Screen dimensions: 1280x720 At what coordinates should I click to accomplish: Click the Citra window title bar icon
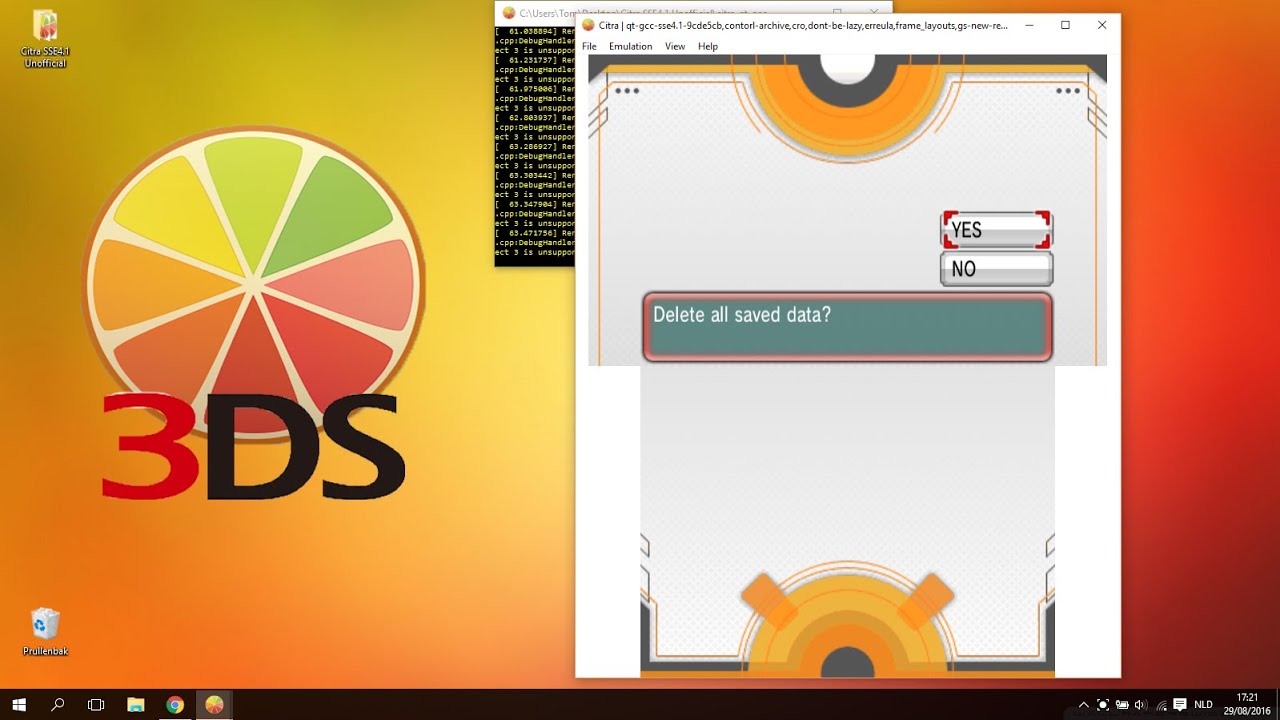[x=588, y=25]
